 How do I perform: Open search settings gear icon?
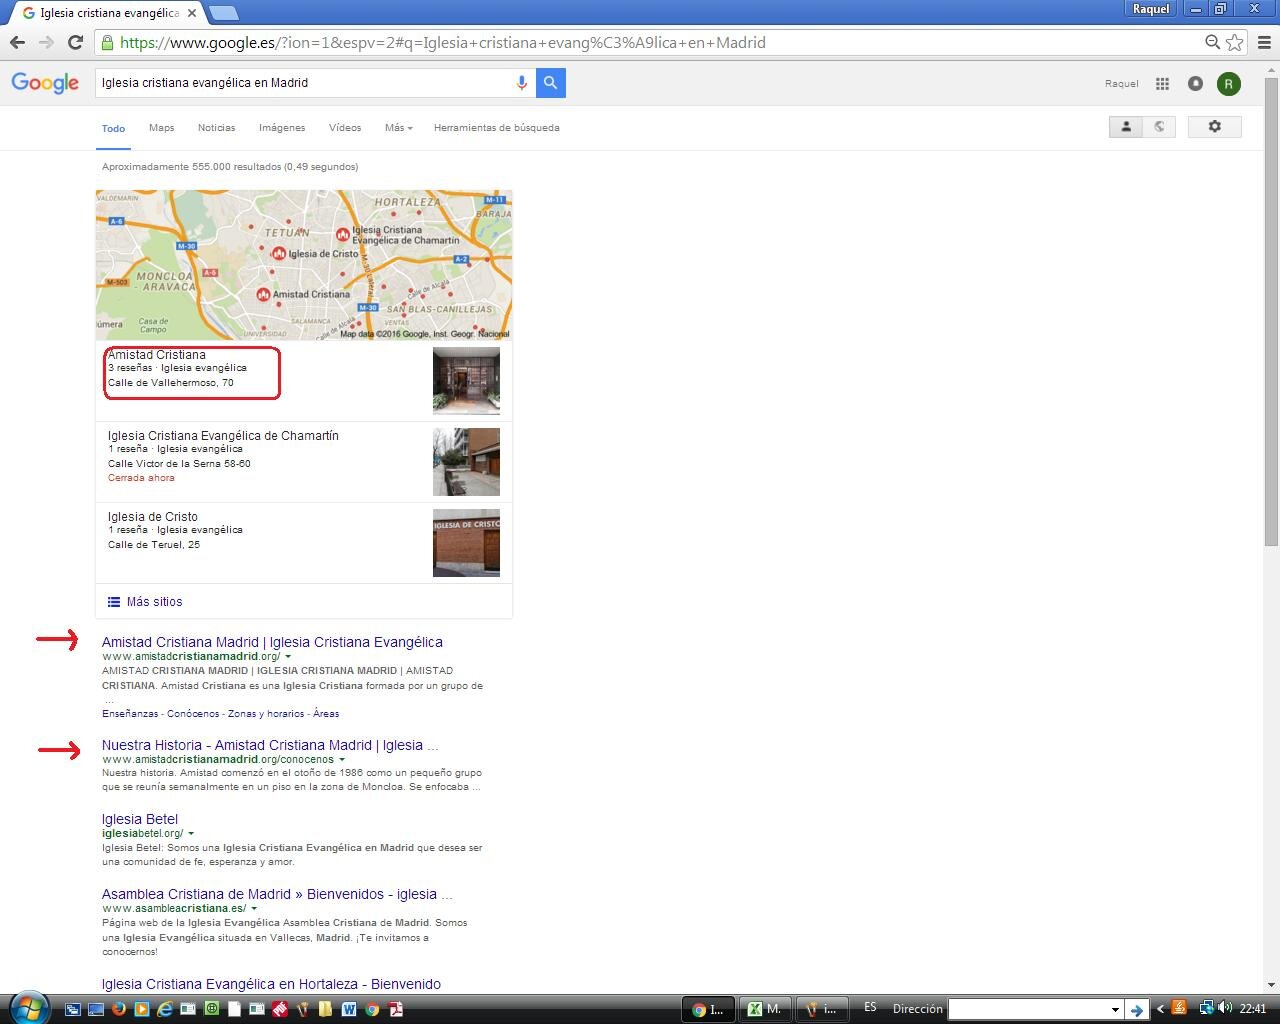pos(1215,127)
